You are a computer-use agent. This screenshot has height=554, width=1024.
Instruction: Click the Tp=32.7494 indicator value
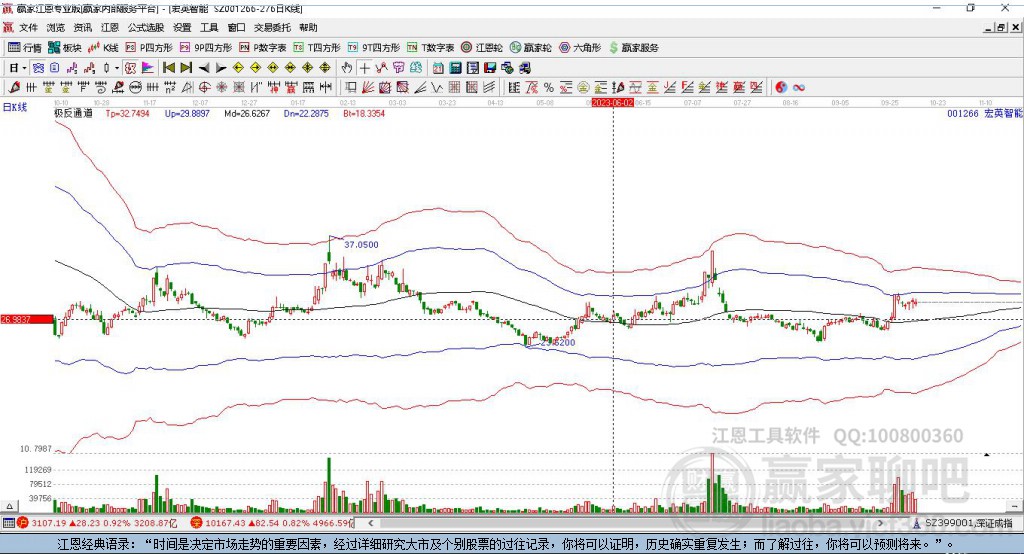click(127, 113)
